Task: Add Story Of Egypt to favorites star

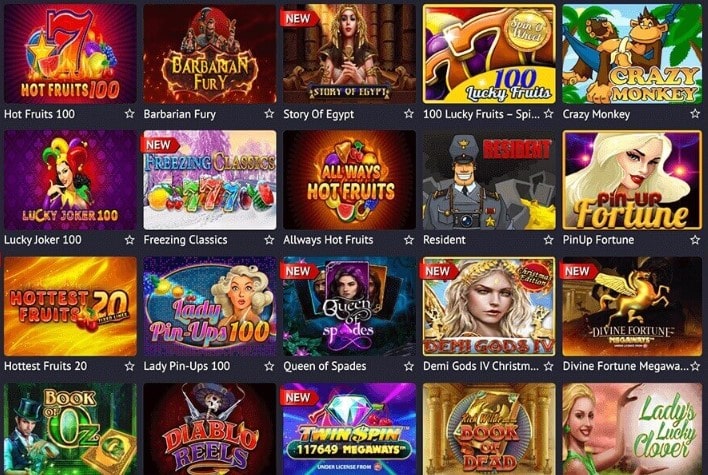Action: click(409, 114)
